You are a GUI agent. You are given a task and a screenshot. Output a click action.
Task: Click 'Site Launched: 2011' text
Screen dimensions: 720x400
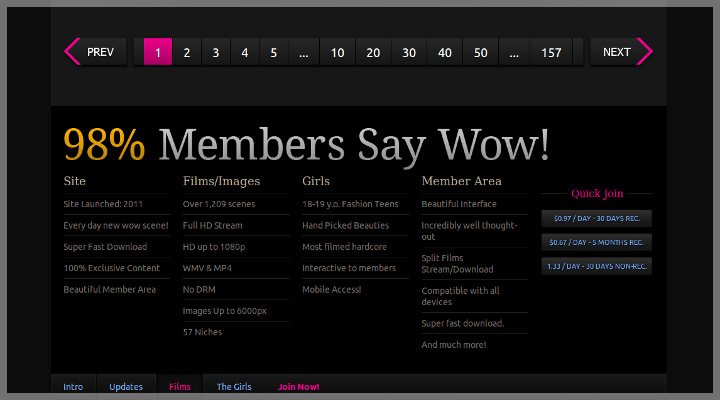click(x=103, y=204)
